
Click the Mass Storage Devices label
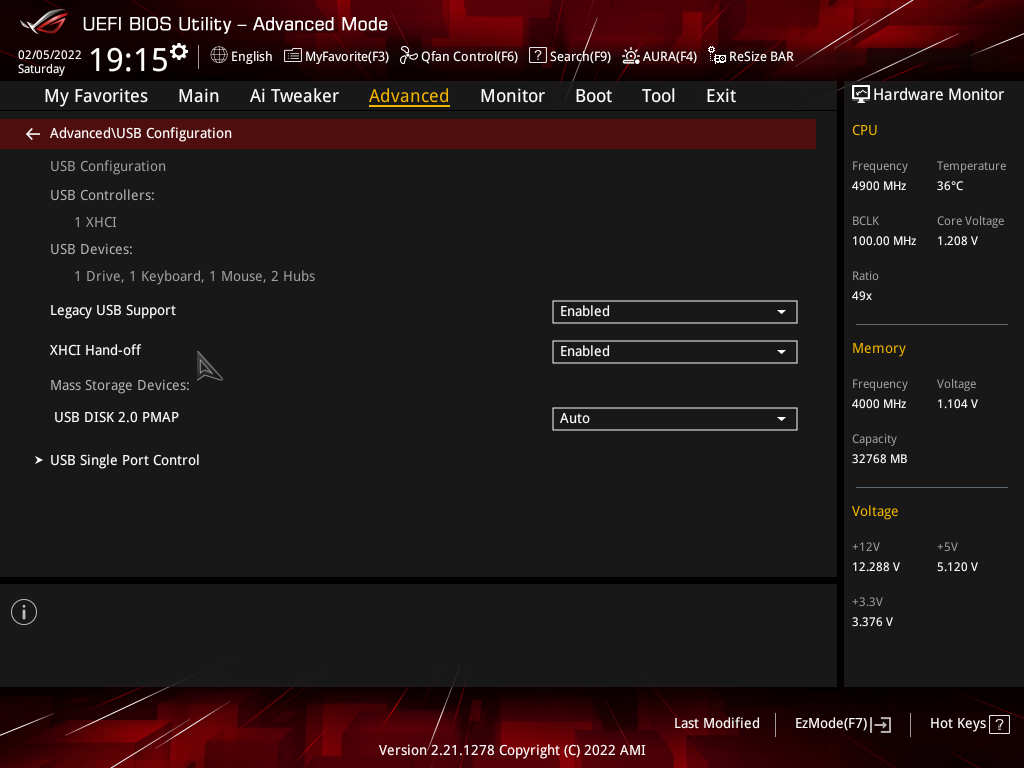click(x=120, y=385)
